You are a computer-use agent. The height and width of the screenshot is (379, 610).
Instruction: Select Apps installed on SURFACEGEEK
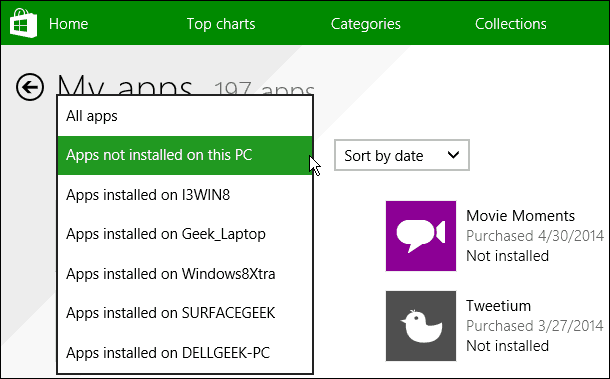coord(185,313)
